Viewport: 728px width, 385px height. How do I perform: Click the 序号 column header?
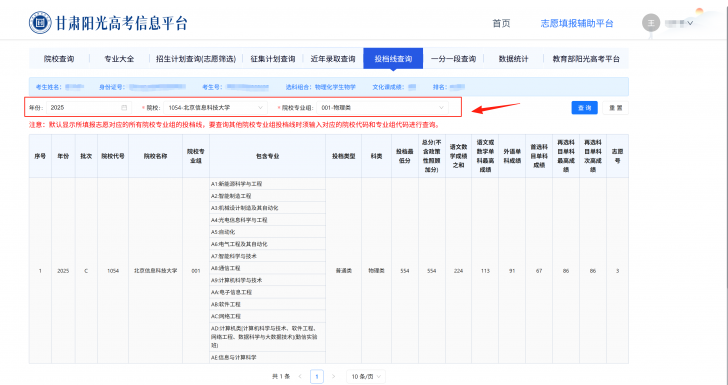[40, 156]
